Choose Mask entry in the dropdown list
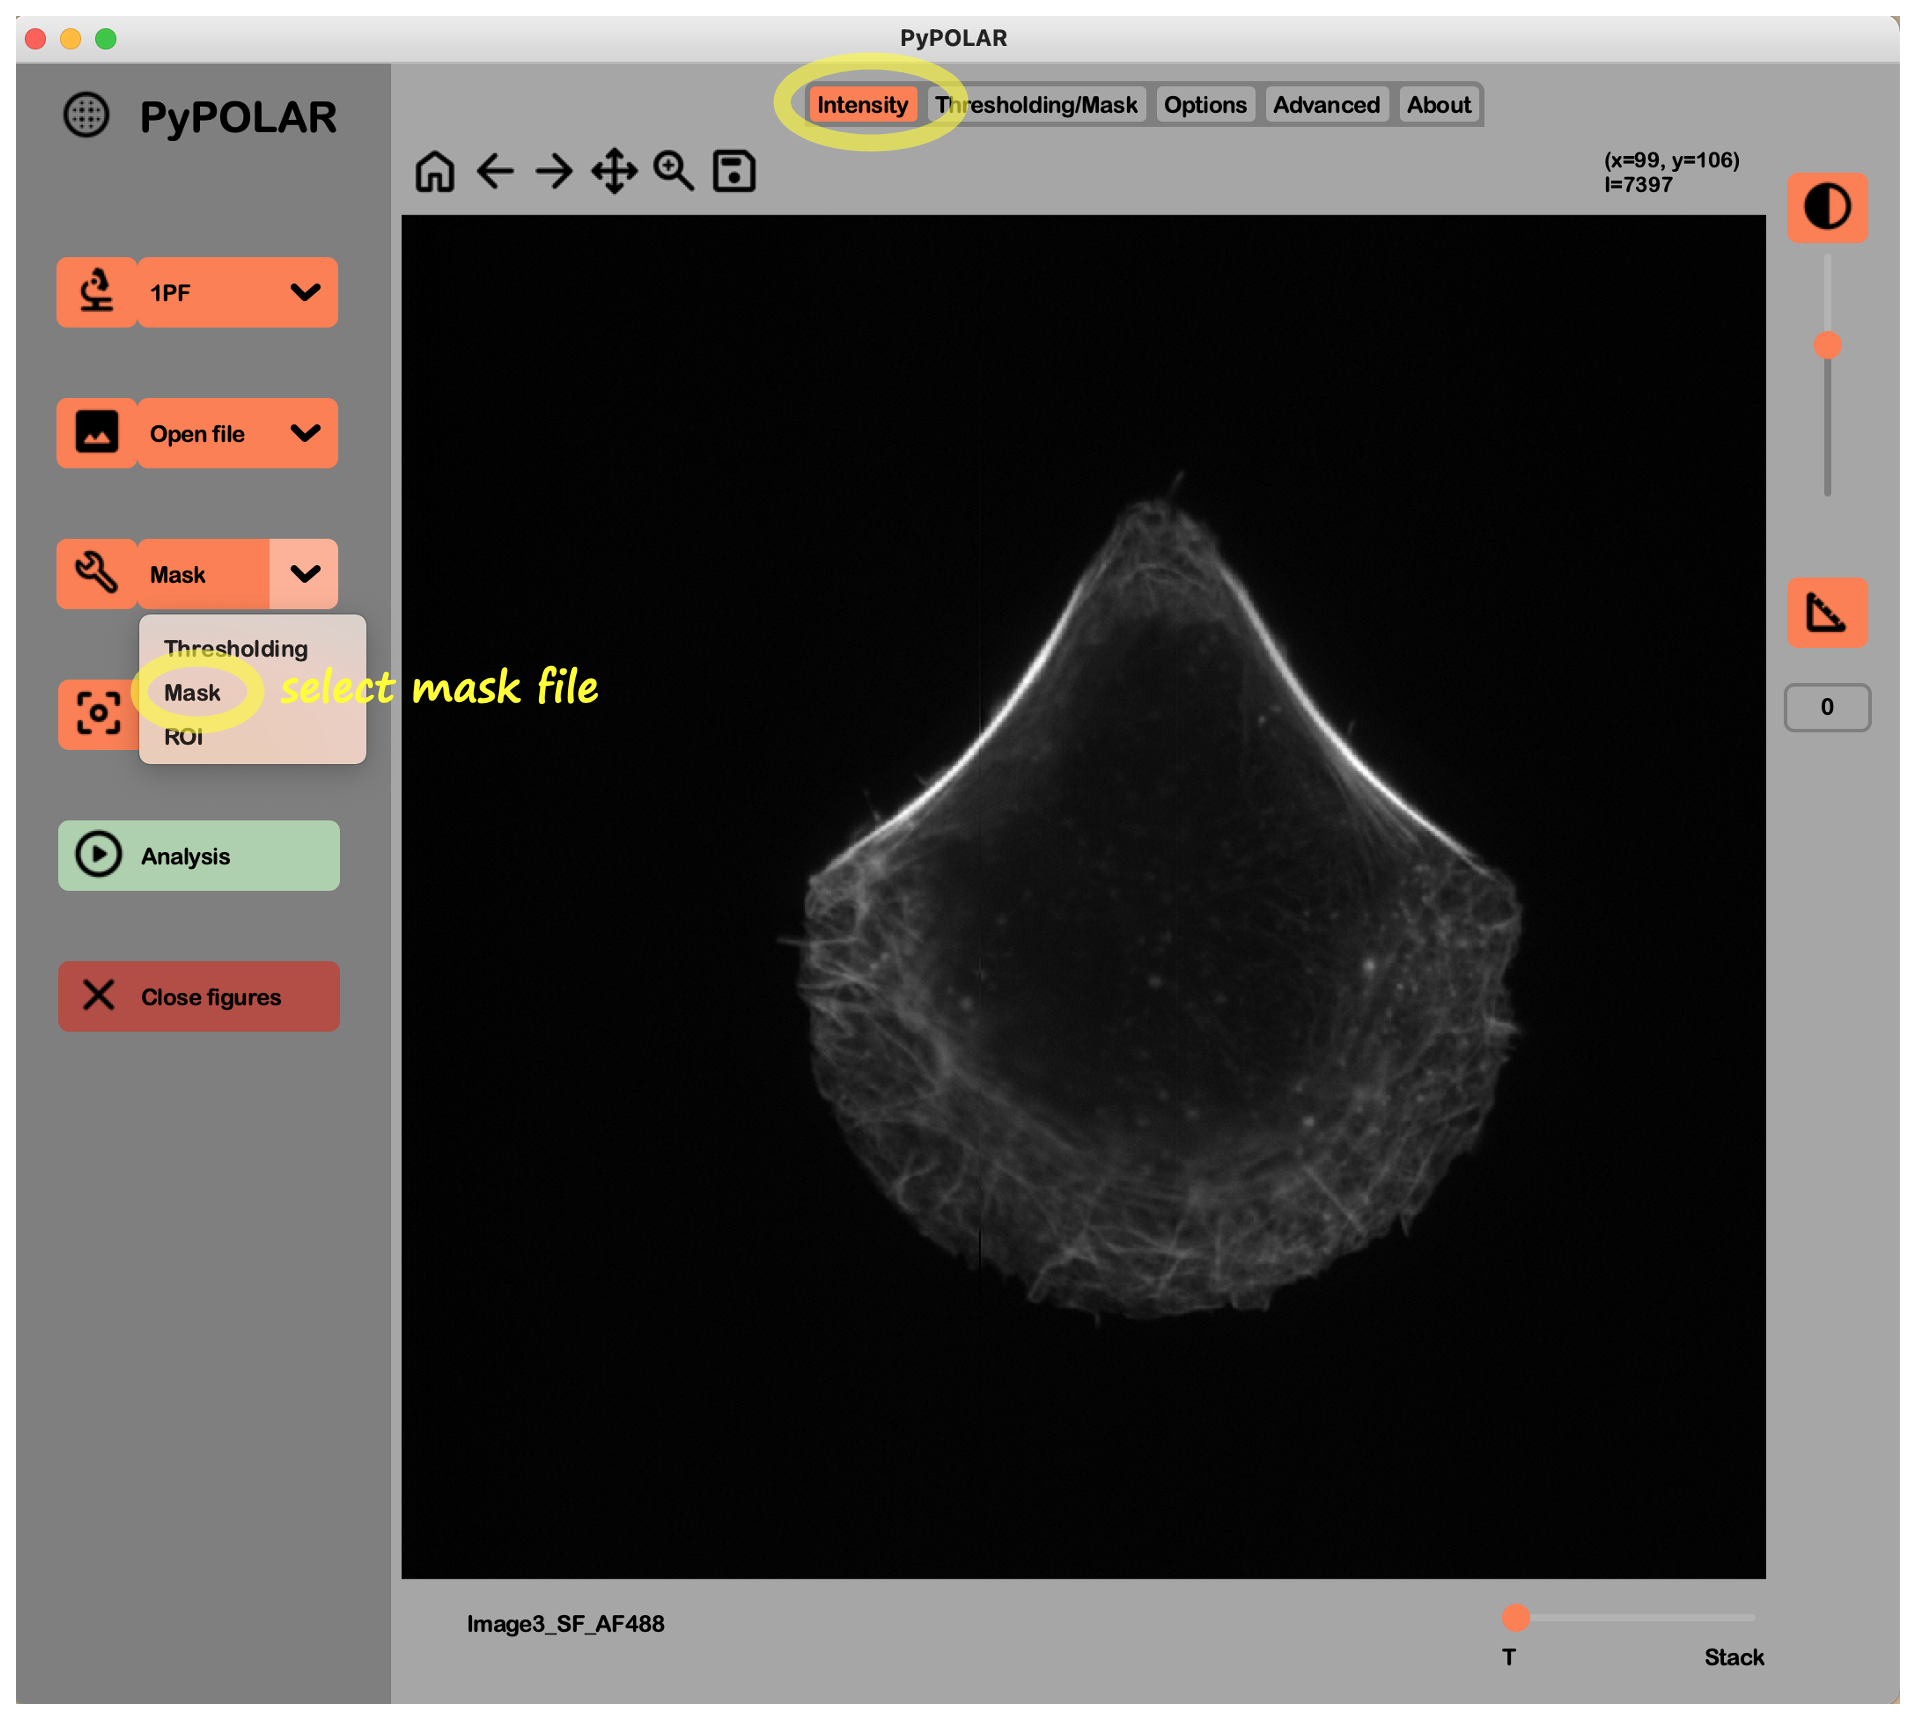 [x=192, y=693]
